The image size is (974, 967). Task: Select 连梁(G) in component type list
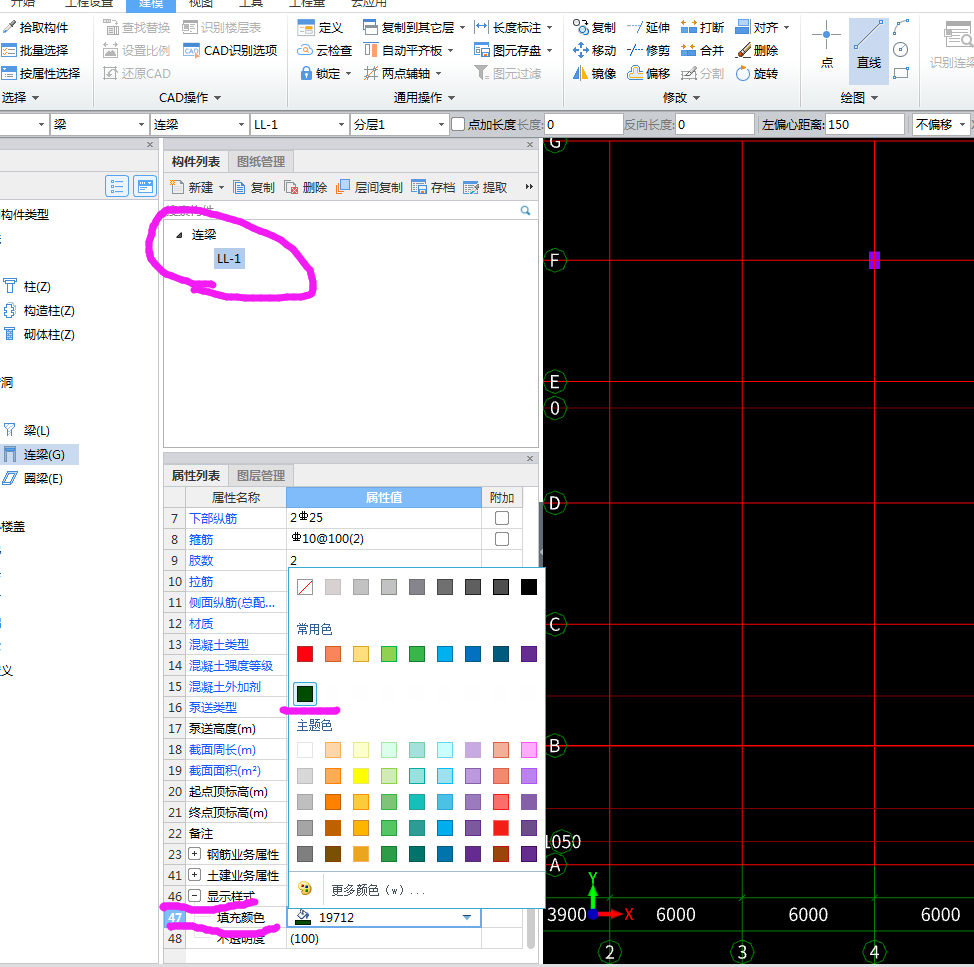click(40, 455)
